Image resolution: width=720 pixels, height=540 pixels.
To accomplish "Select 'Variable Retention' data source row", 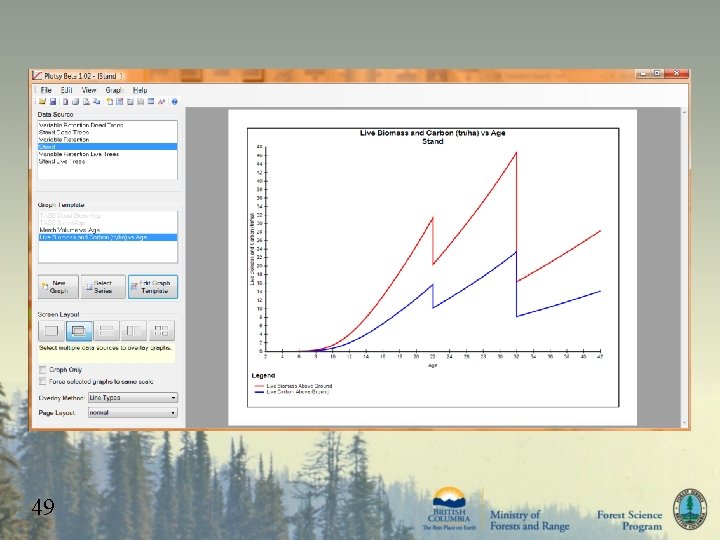I will click(x=107, y=140).
